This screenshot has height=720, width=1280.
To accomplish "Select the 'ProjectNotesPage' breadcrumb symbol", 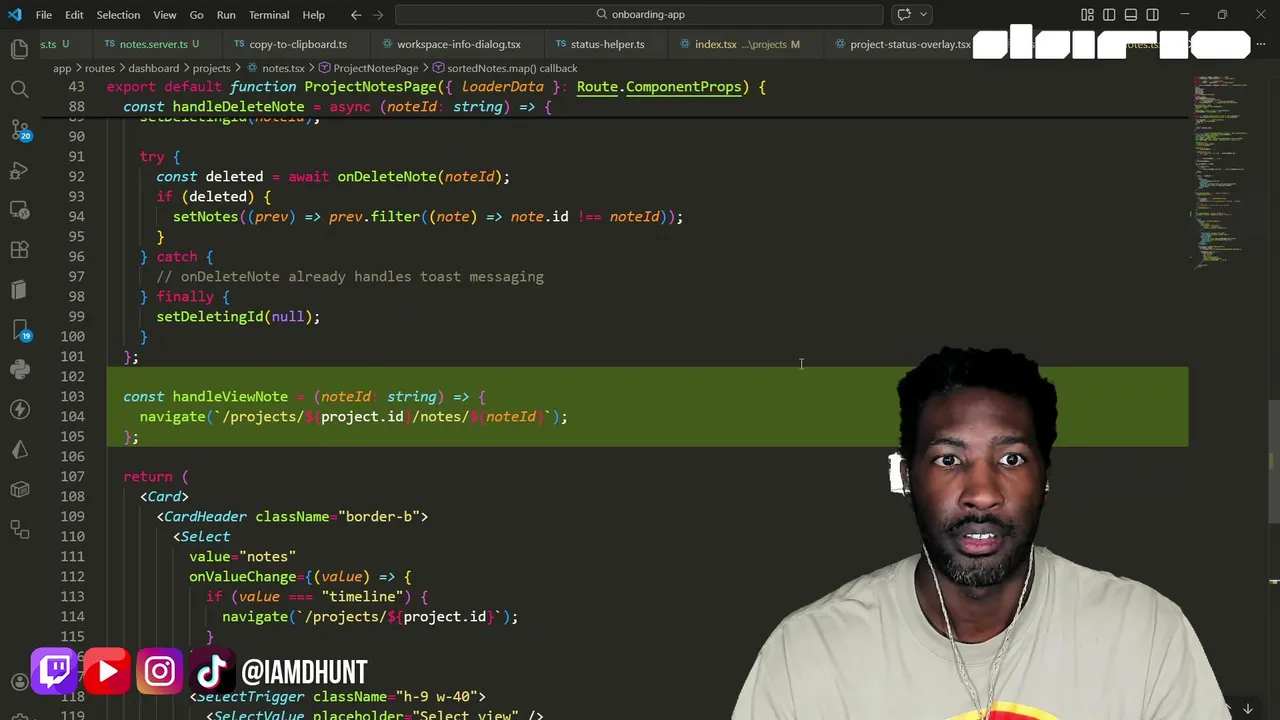I will pos(375,68).
